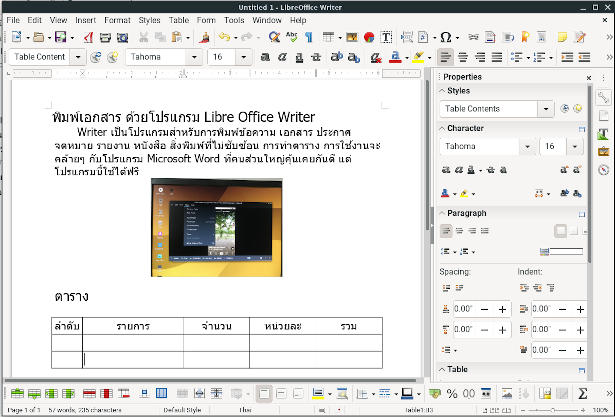Collapse the Character section in Properties
This screenshot has height=417, width=615.
click(442, 128)
